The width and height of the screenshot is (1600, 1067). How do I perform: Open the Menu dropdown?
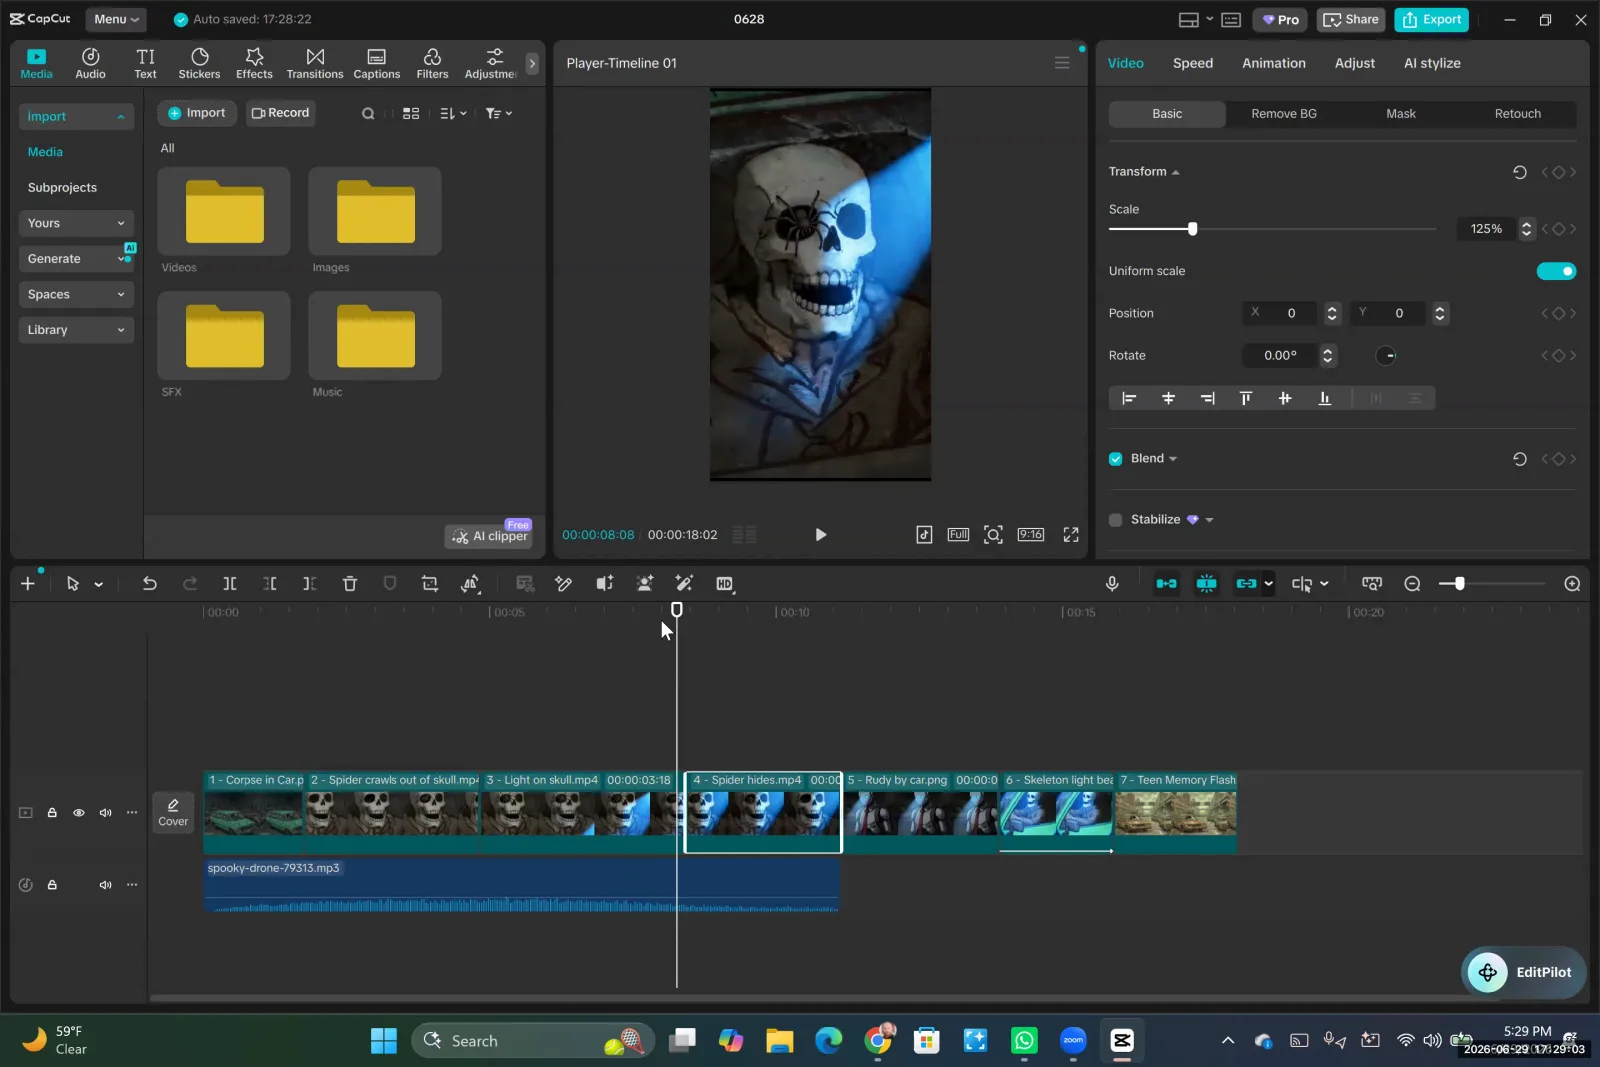pos(116,20)
